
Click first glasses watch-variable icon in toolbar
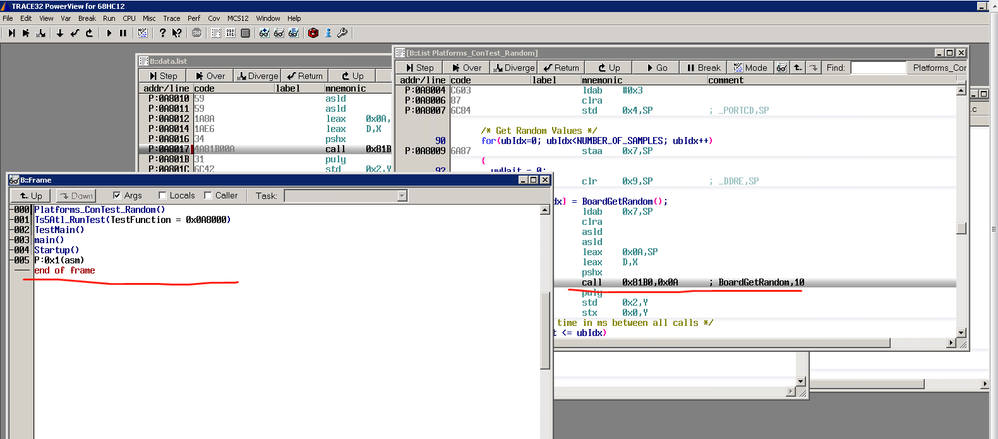[x=264, y=33]
